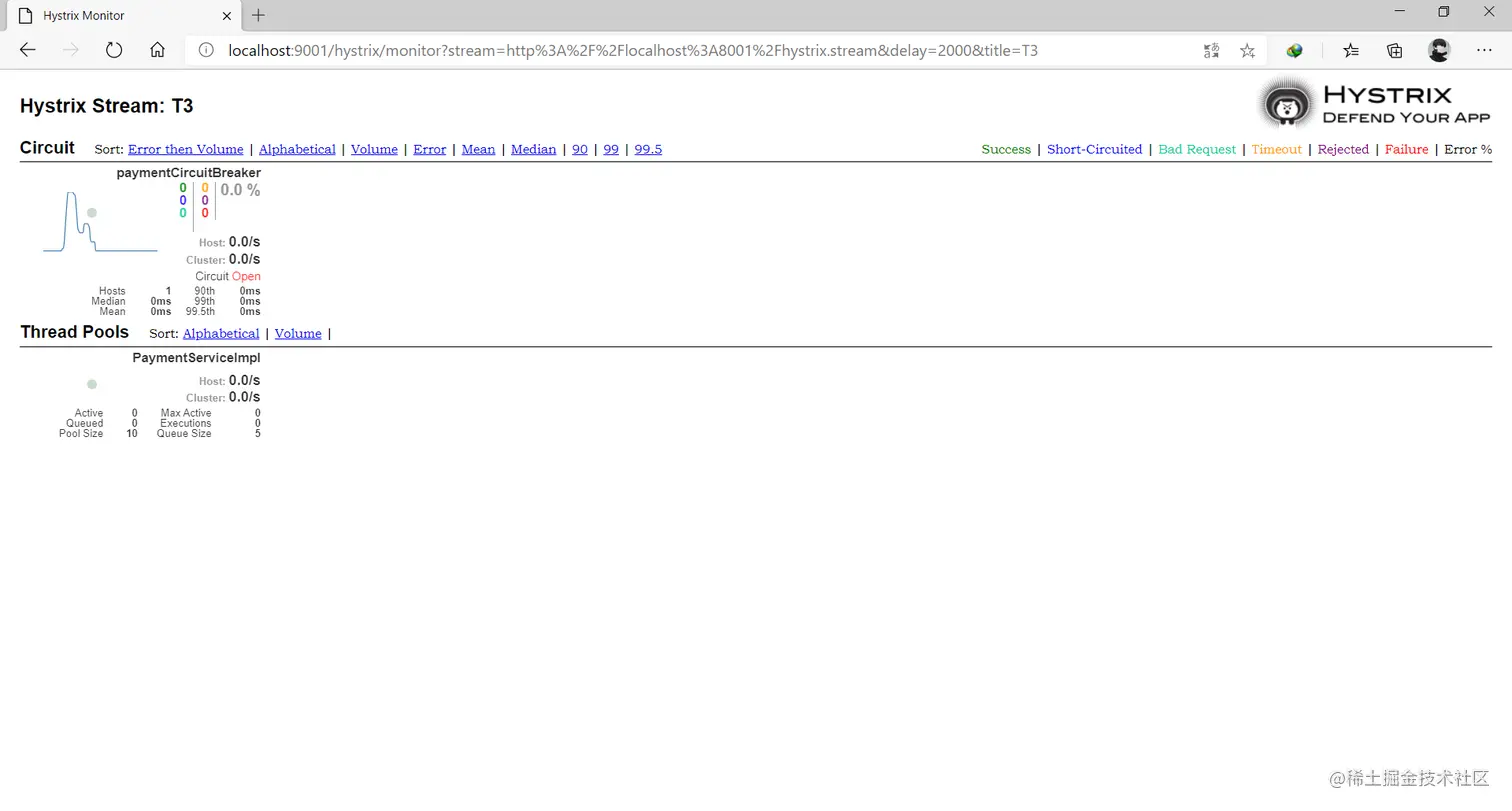Sort circuits by 90 percentile
Image resolution: width=1512 pixels, height=811 pixels.
tap(579, 149)
